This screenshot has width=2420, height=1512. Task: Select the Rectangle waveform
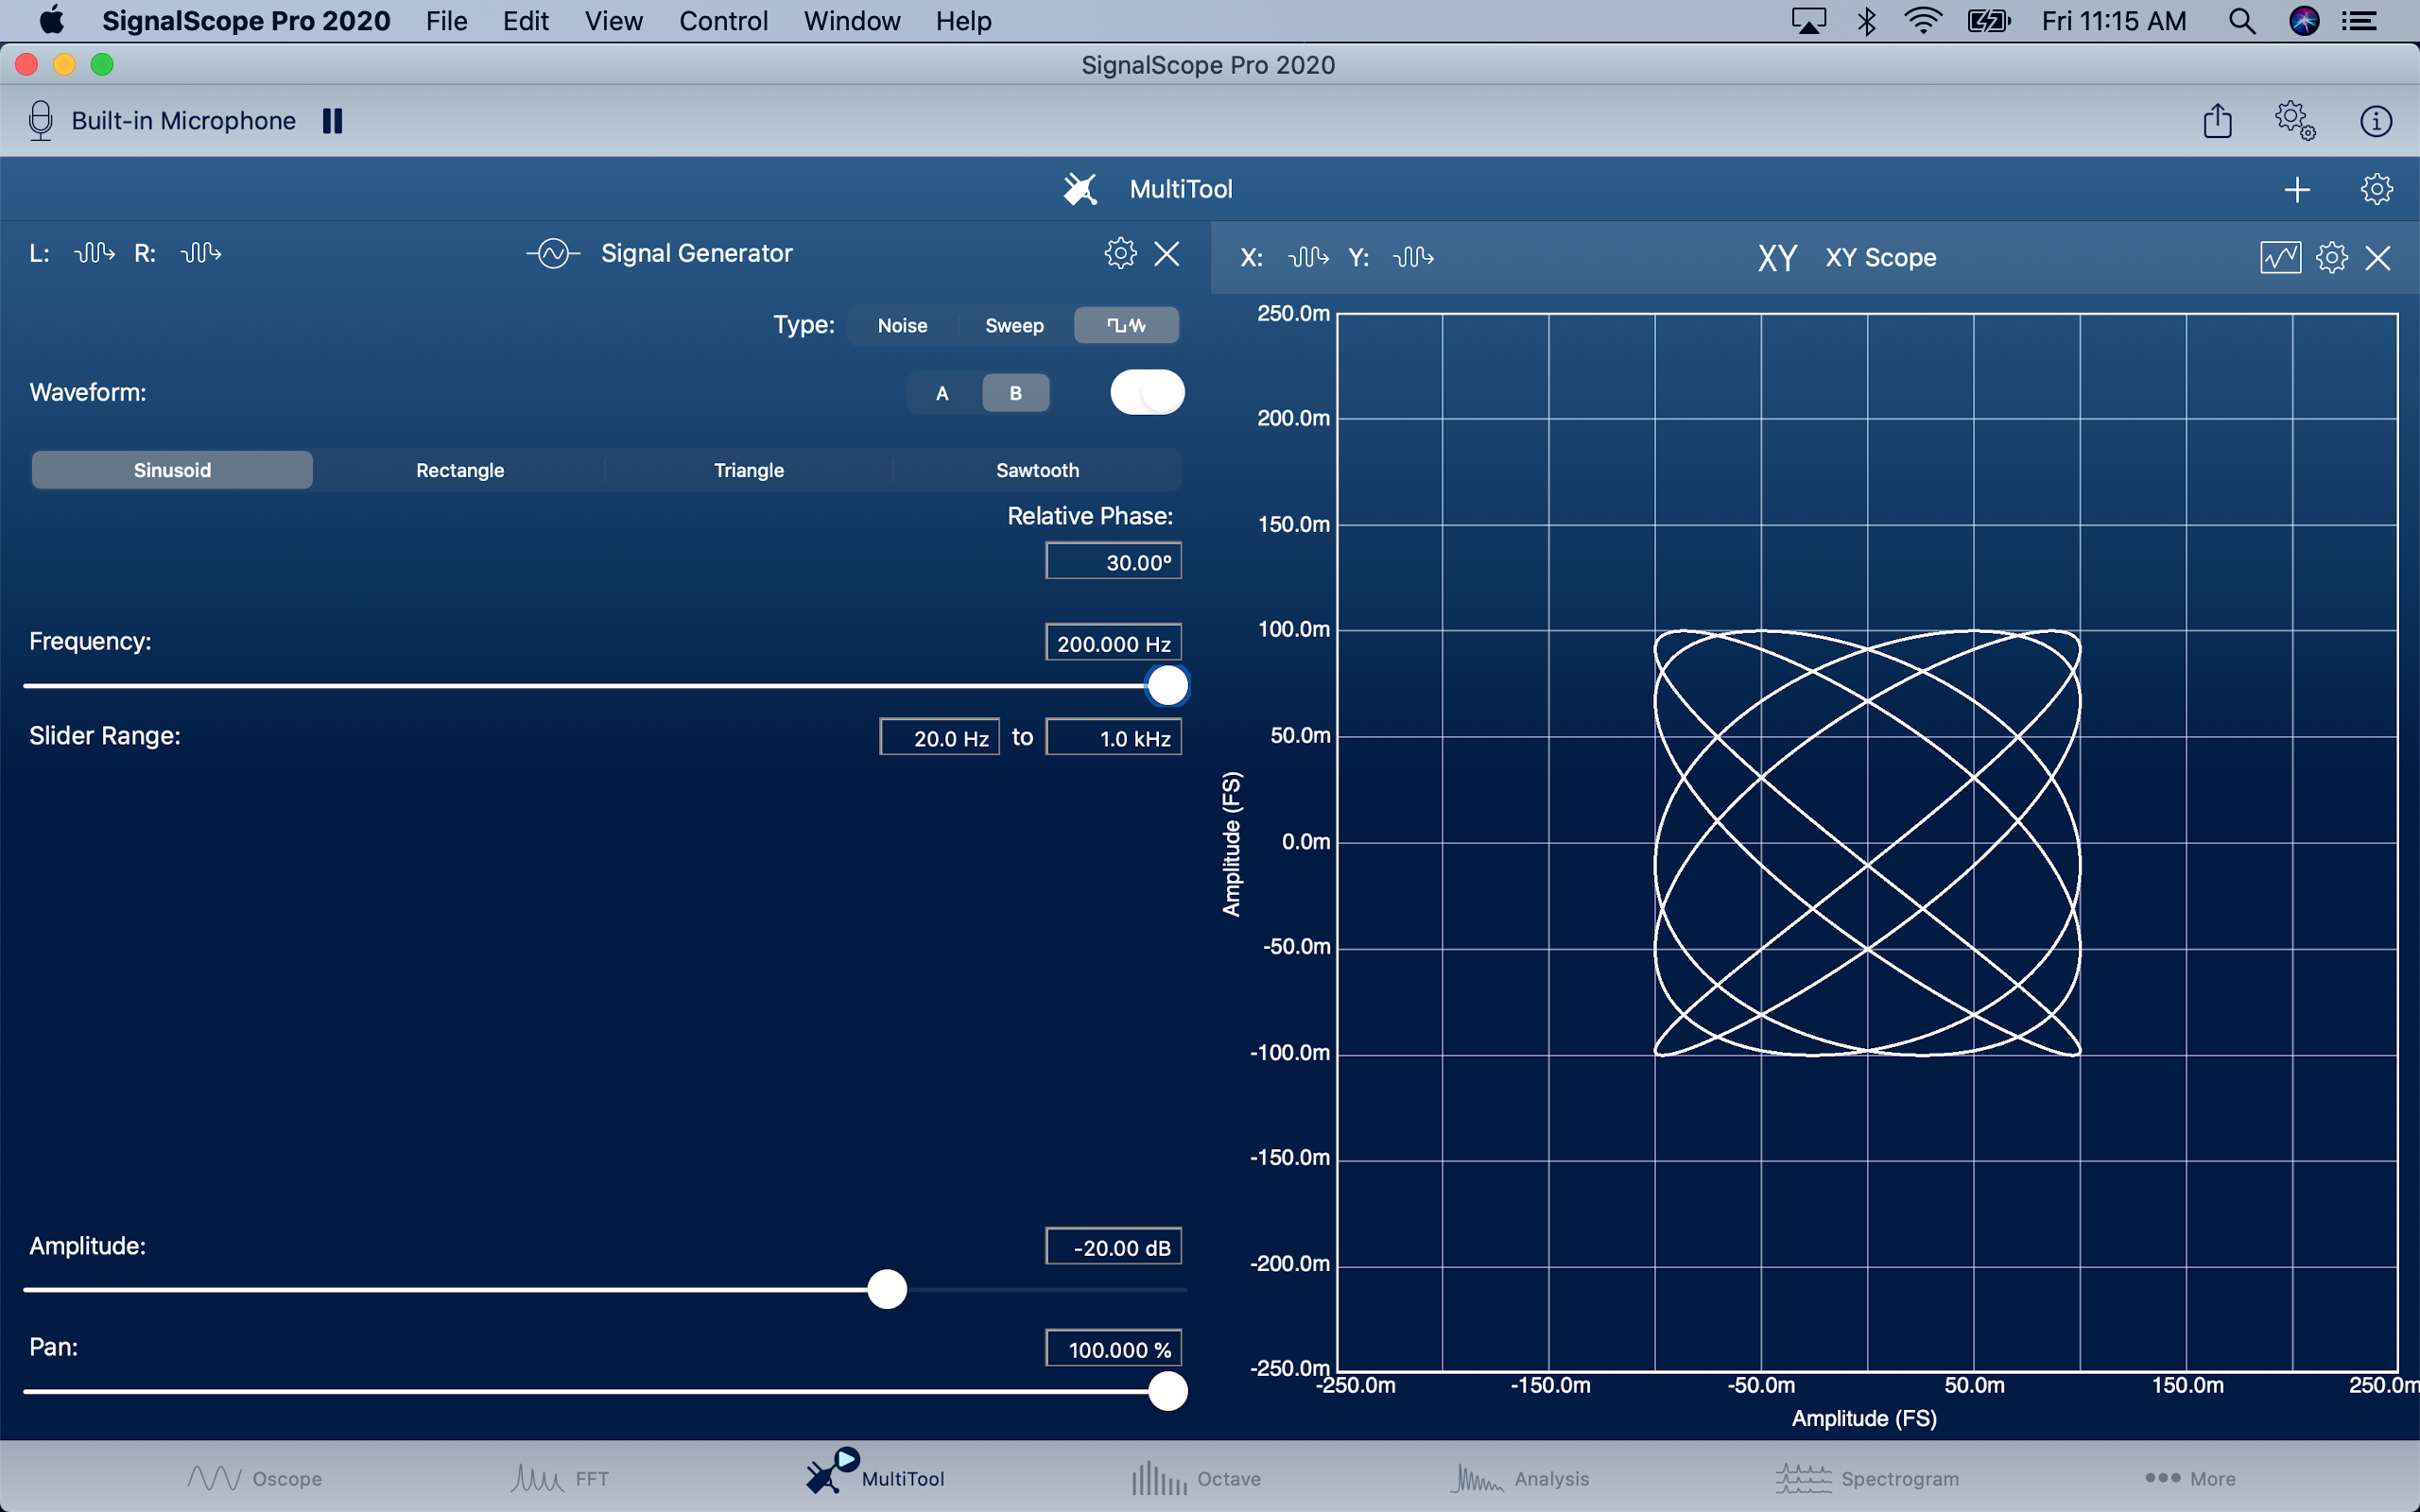(x=460, y=470)
